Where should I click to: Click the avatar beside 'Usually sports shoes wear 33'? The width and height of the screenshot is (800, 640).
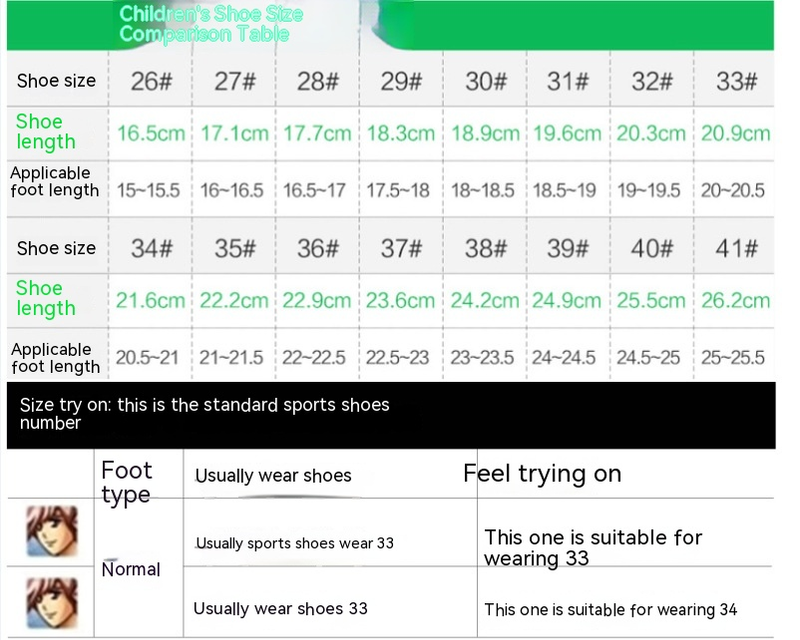[x=52, y=531]
